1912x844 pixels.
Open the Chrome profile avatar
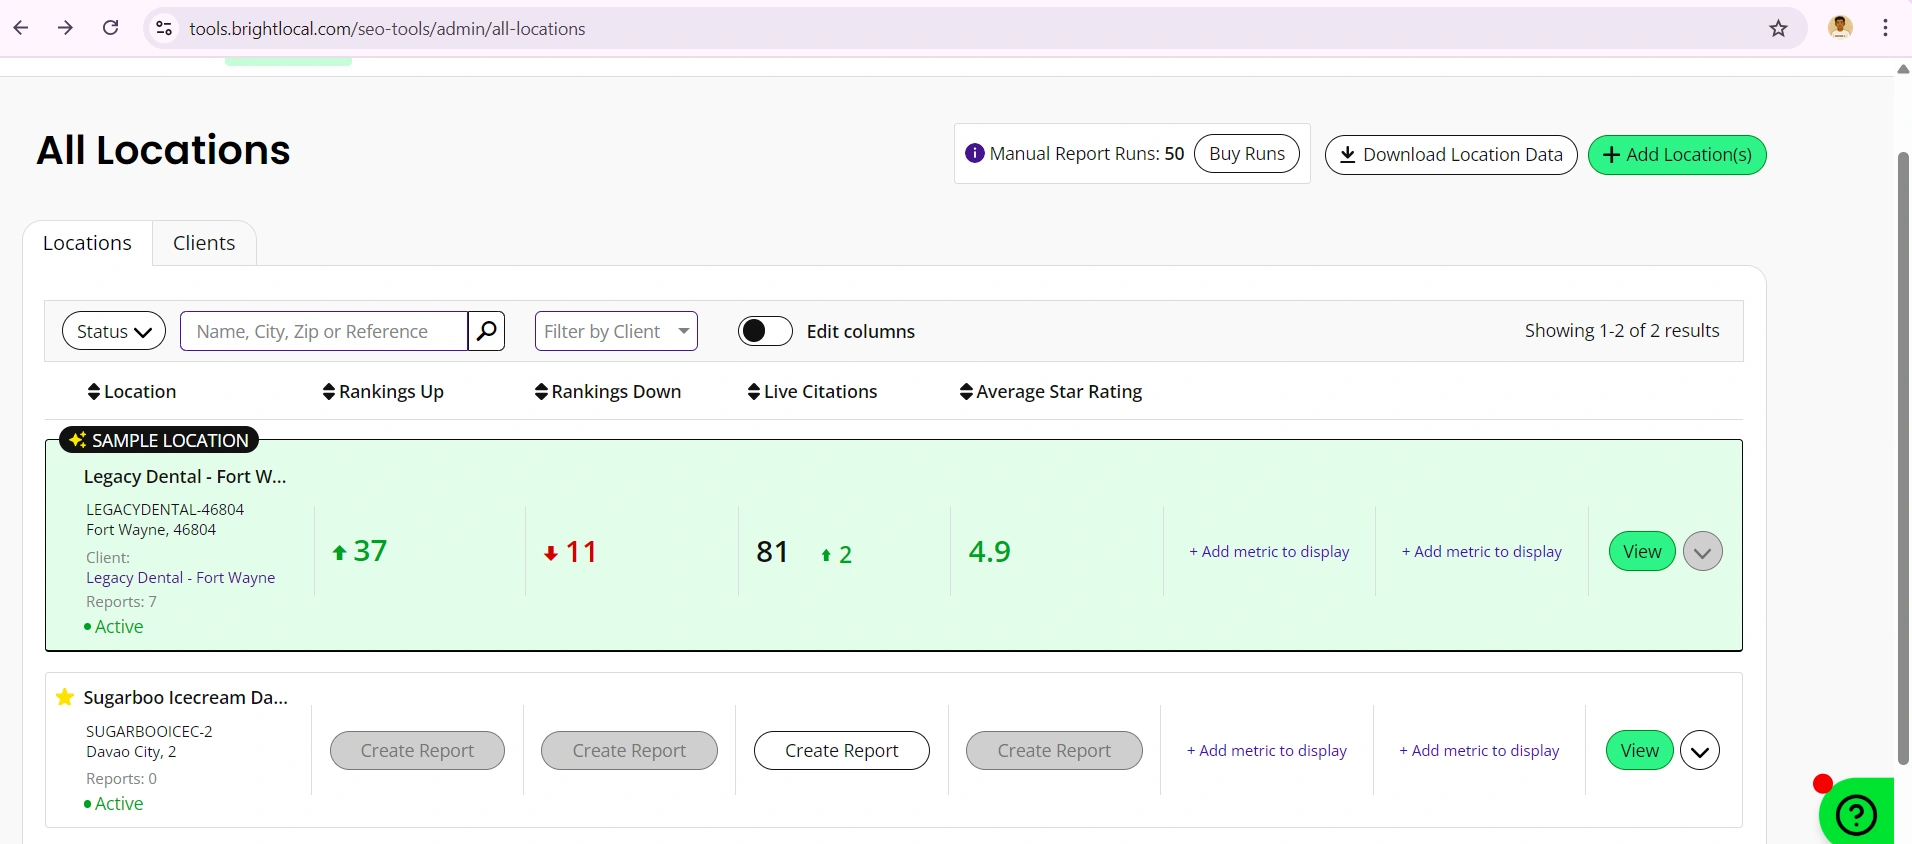coord(1840,28)
